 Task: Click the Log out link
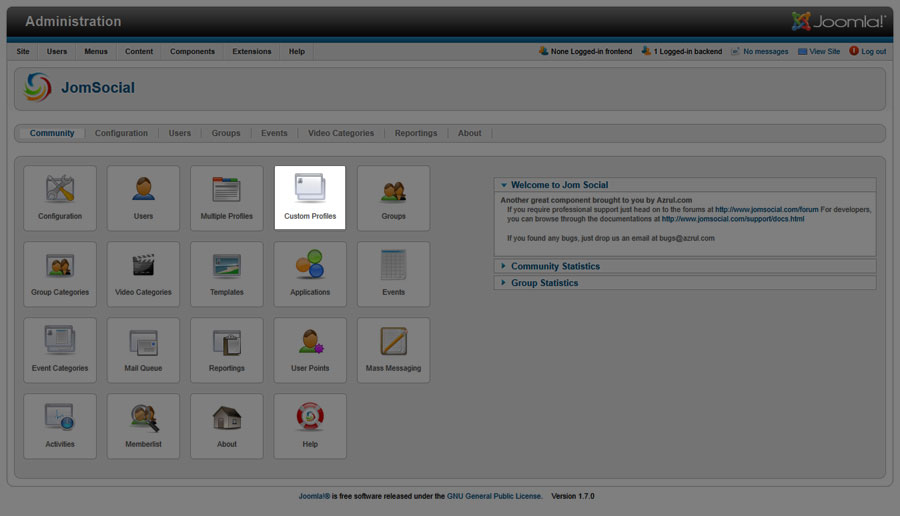click(x=874, y=52)
